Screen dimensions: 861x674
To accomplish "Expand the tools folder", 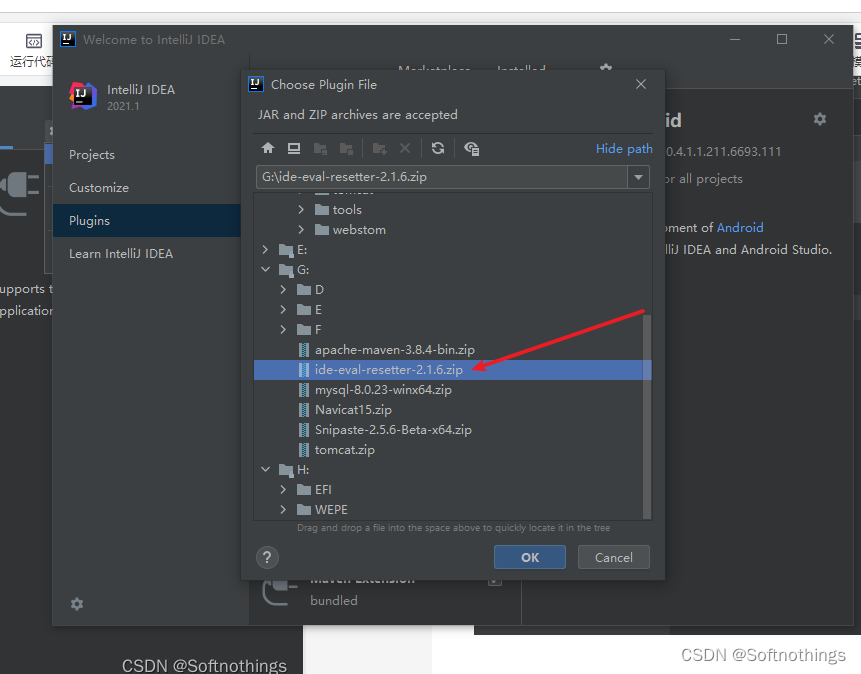I will [301, 210].
